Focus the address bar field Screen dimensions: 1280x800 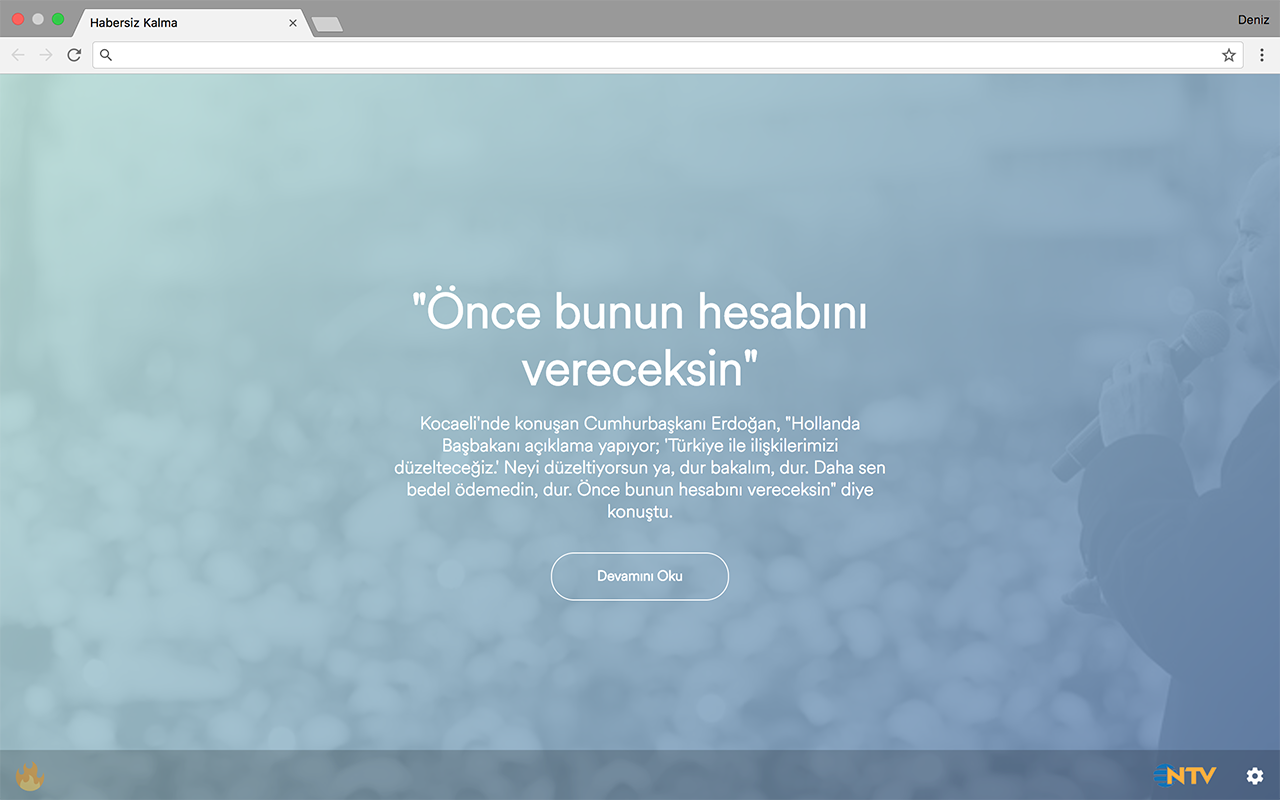(667, 55)
